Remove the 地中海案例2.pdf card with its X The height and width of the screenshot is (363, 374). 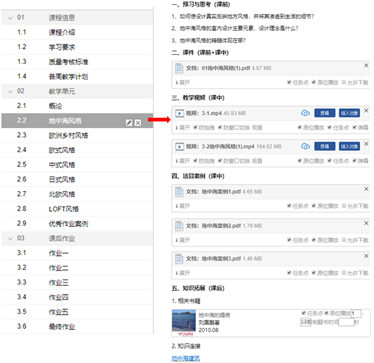(x=366, y=223)
